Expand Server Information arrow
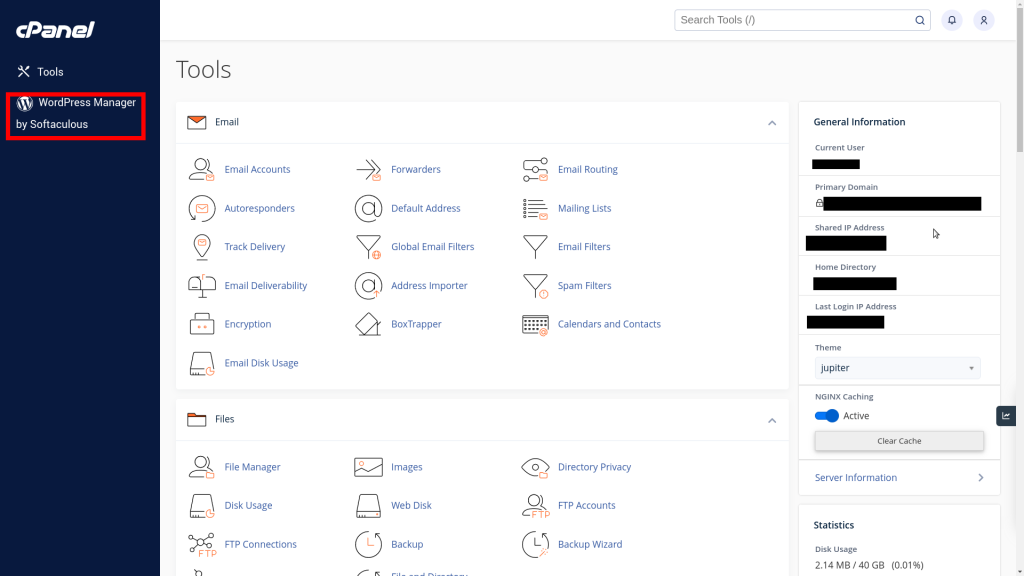Viewport: 1024px width, 576px height. pos(981,478)
